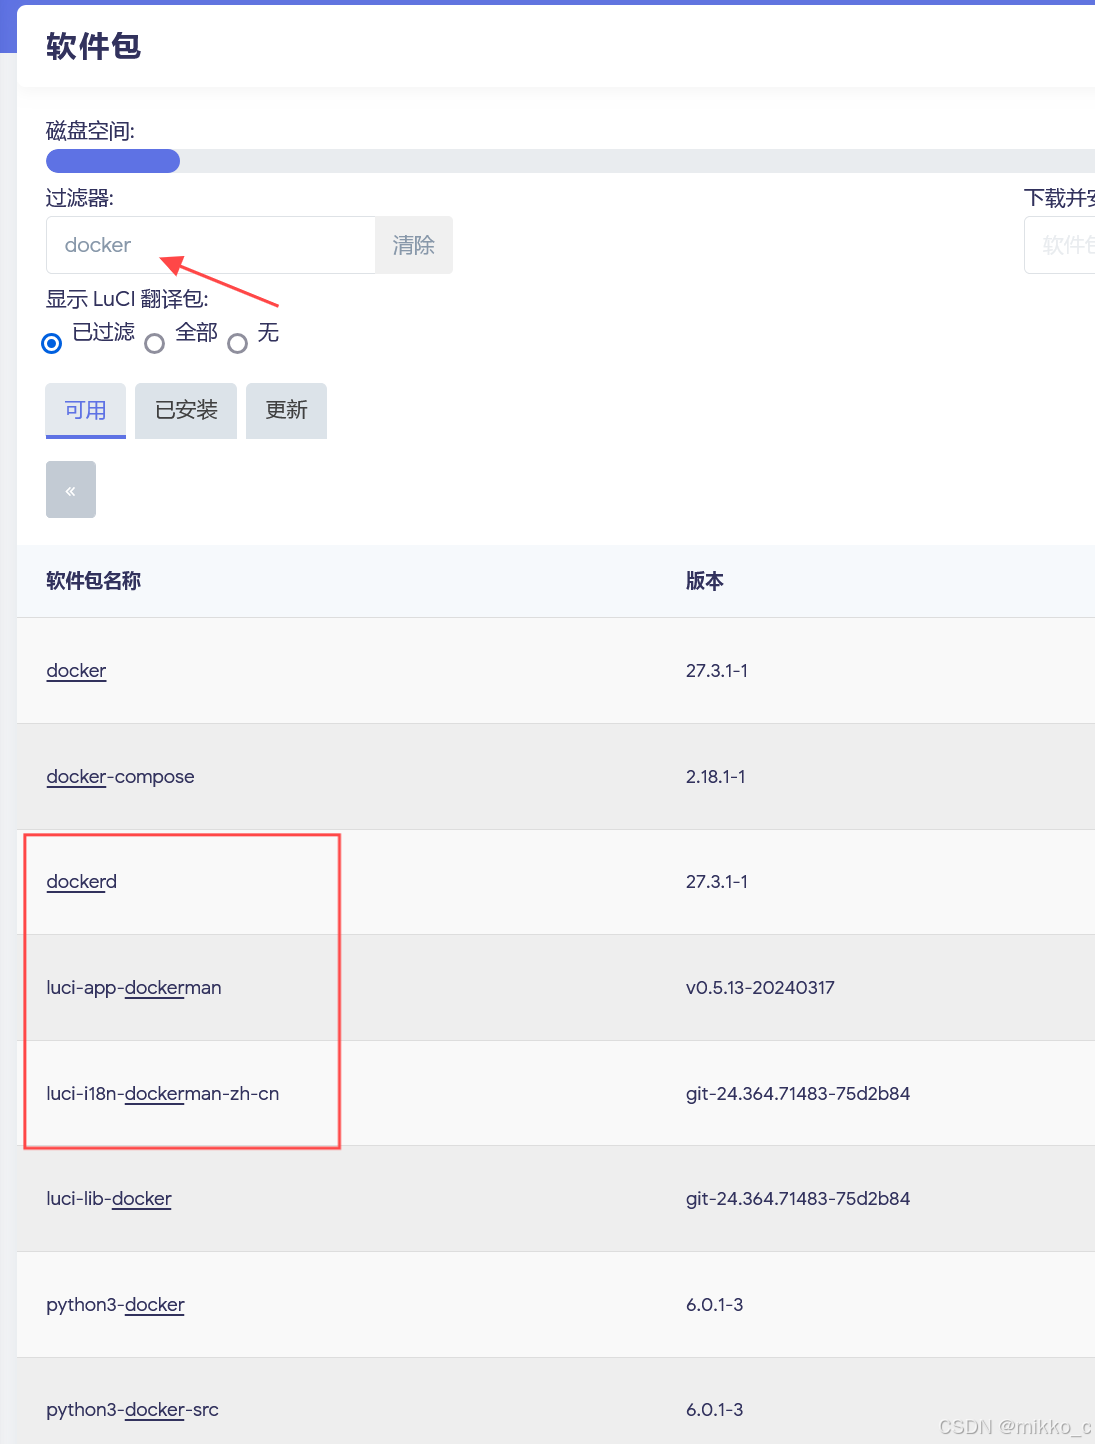Screen dimensions: 1095x1444
Task: Click the 软件包名称 column header
Action: (x=94, y=581)
